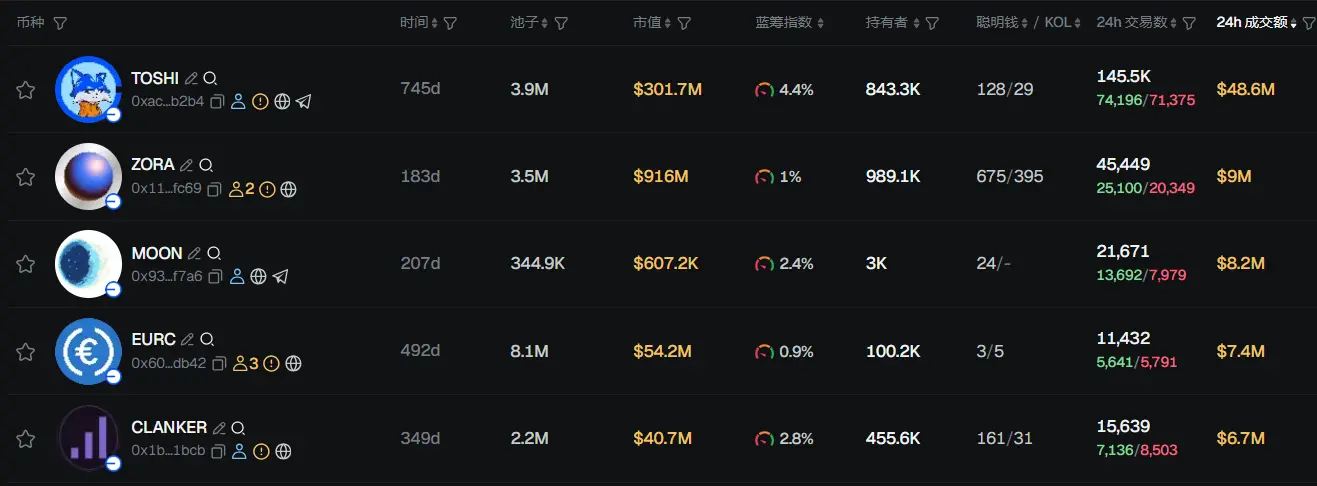1317x486 pixels.
Task: Click EURC's orange warning alert icon
Action: click(x=271, y=364)
